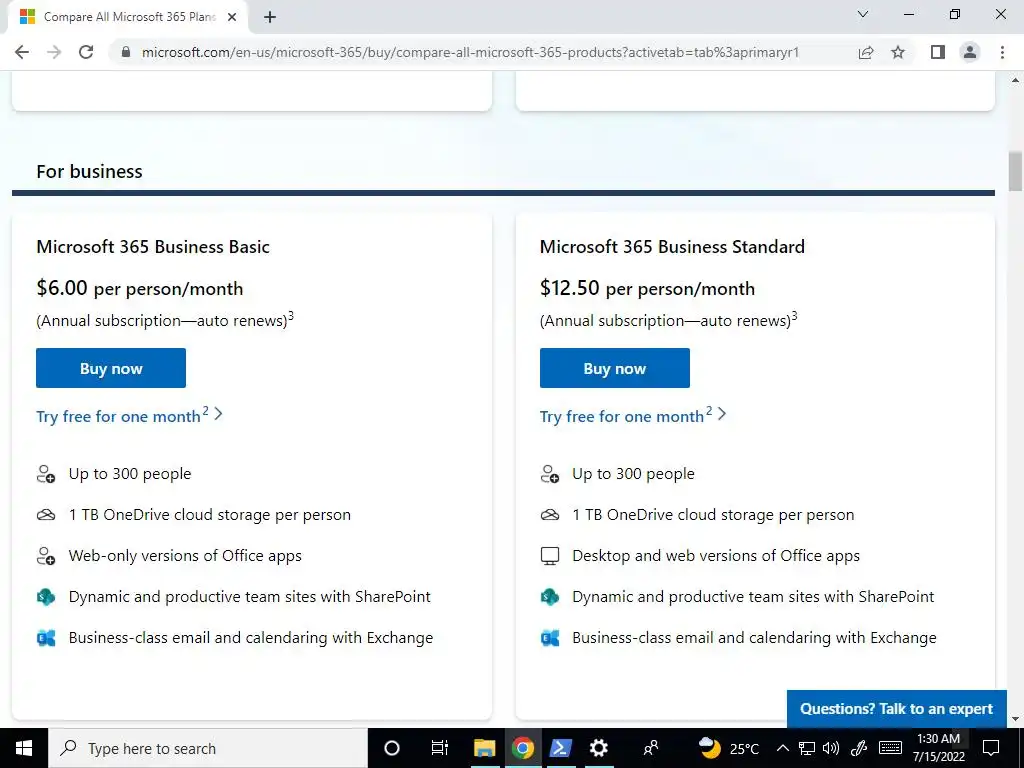Screen dimensions: 1024x768
Task: Click Desktop and web versions of Office apps
Action: pos(716,556)
